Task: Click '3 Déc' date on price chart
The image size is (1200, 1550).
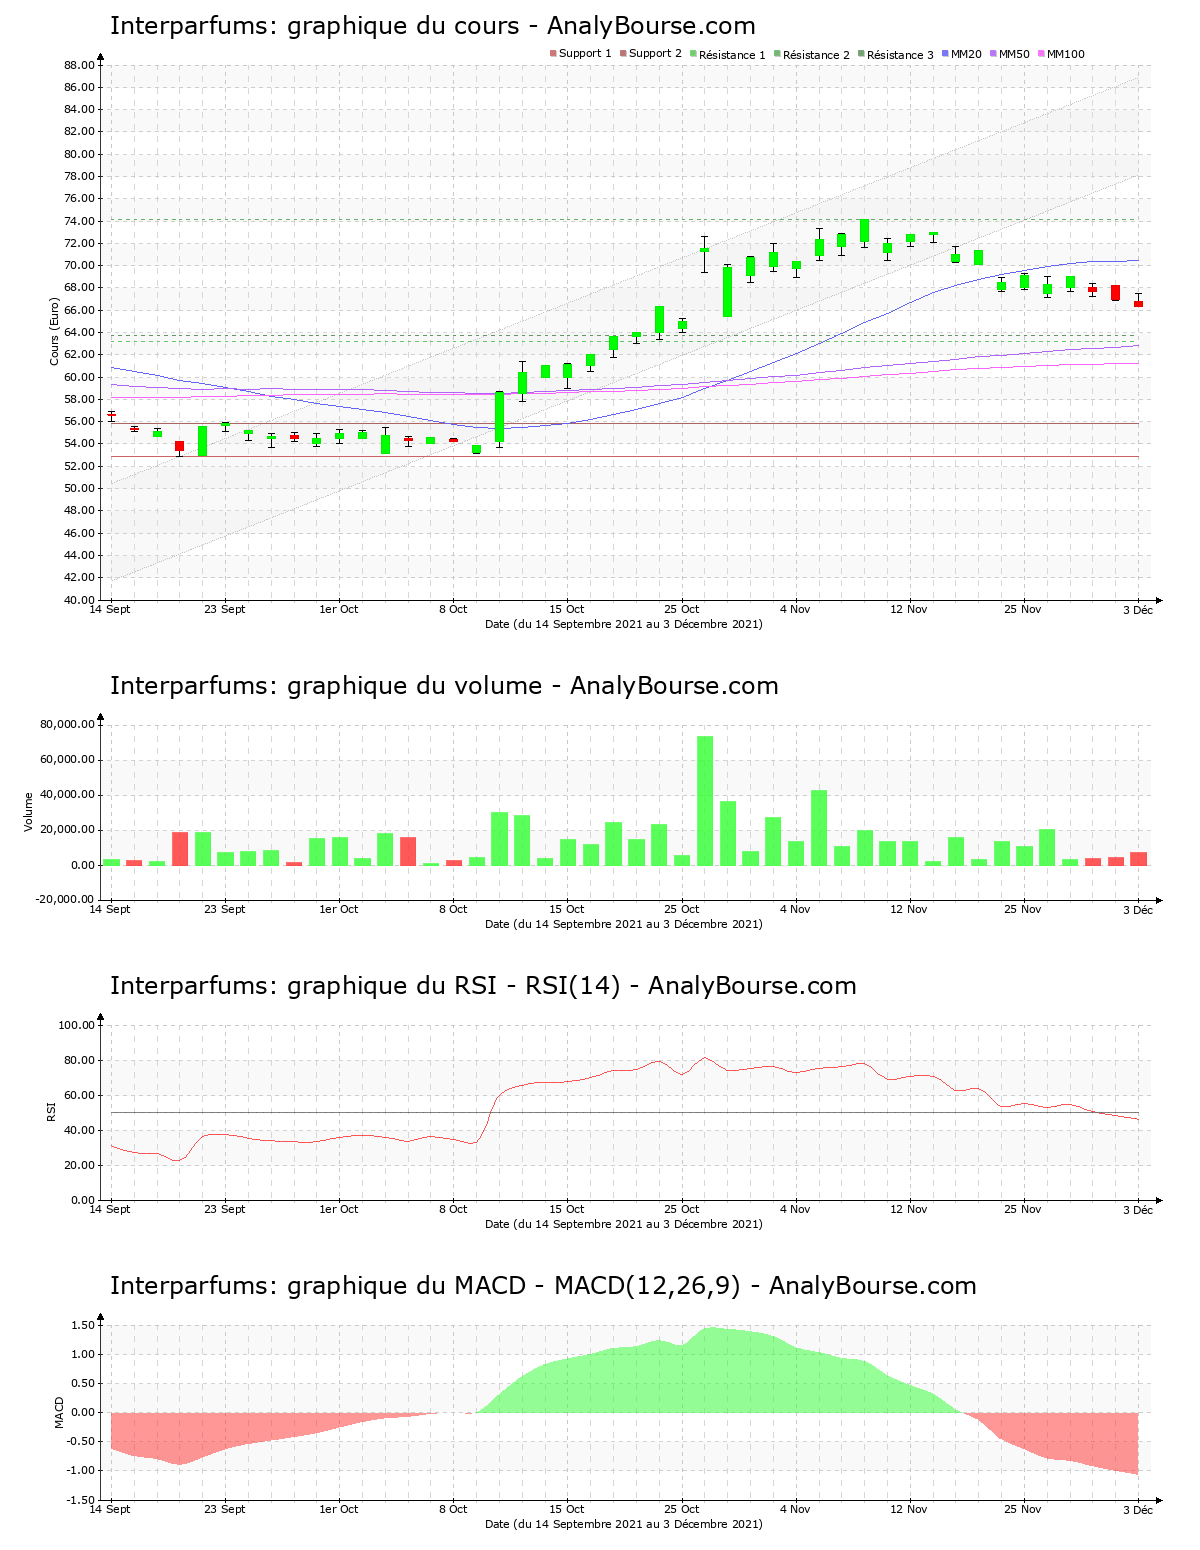Action: coord(1138,609)
